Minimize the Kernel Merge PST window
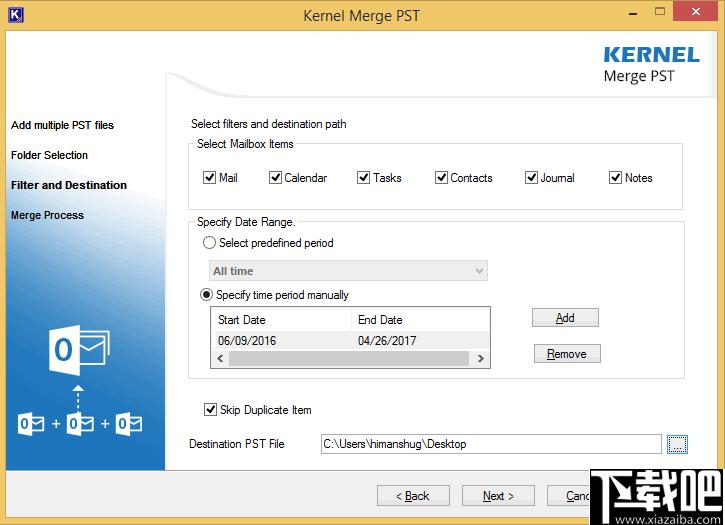 pos(633,12)
